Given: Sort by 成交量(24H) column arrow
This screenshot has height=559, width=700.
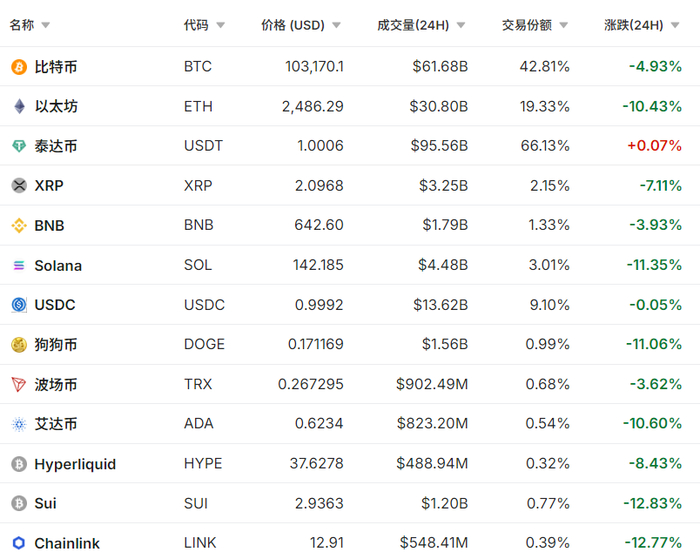Looking at the screenshot, I should [463, 26].
